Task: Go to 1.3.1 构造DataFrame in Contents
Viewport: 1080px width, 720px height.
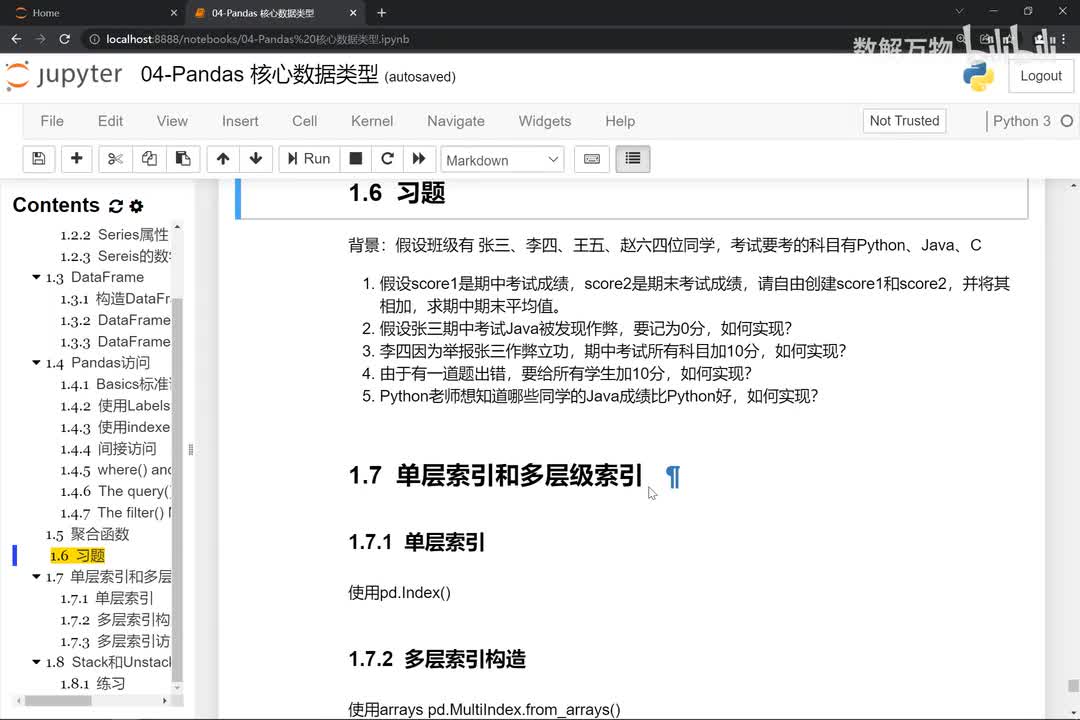Action: click(116, 298)
